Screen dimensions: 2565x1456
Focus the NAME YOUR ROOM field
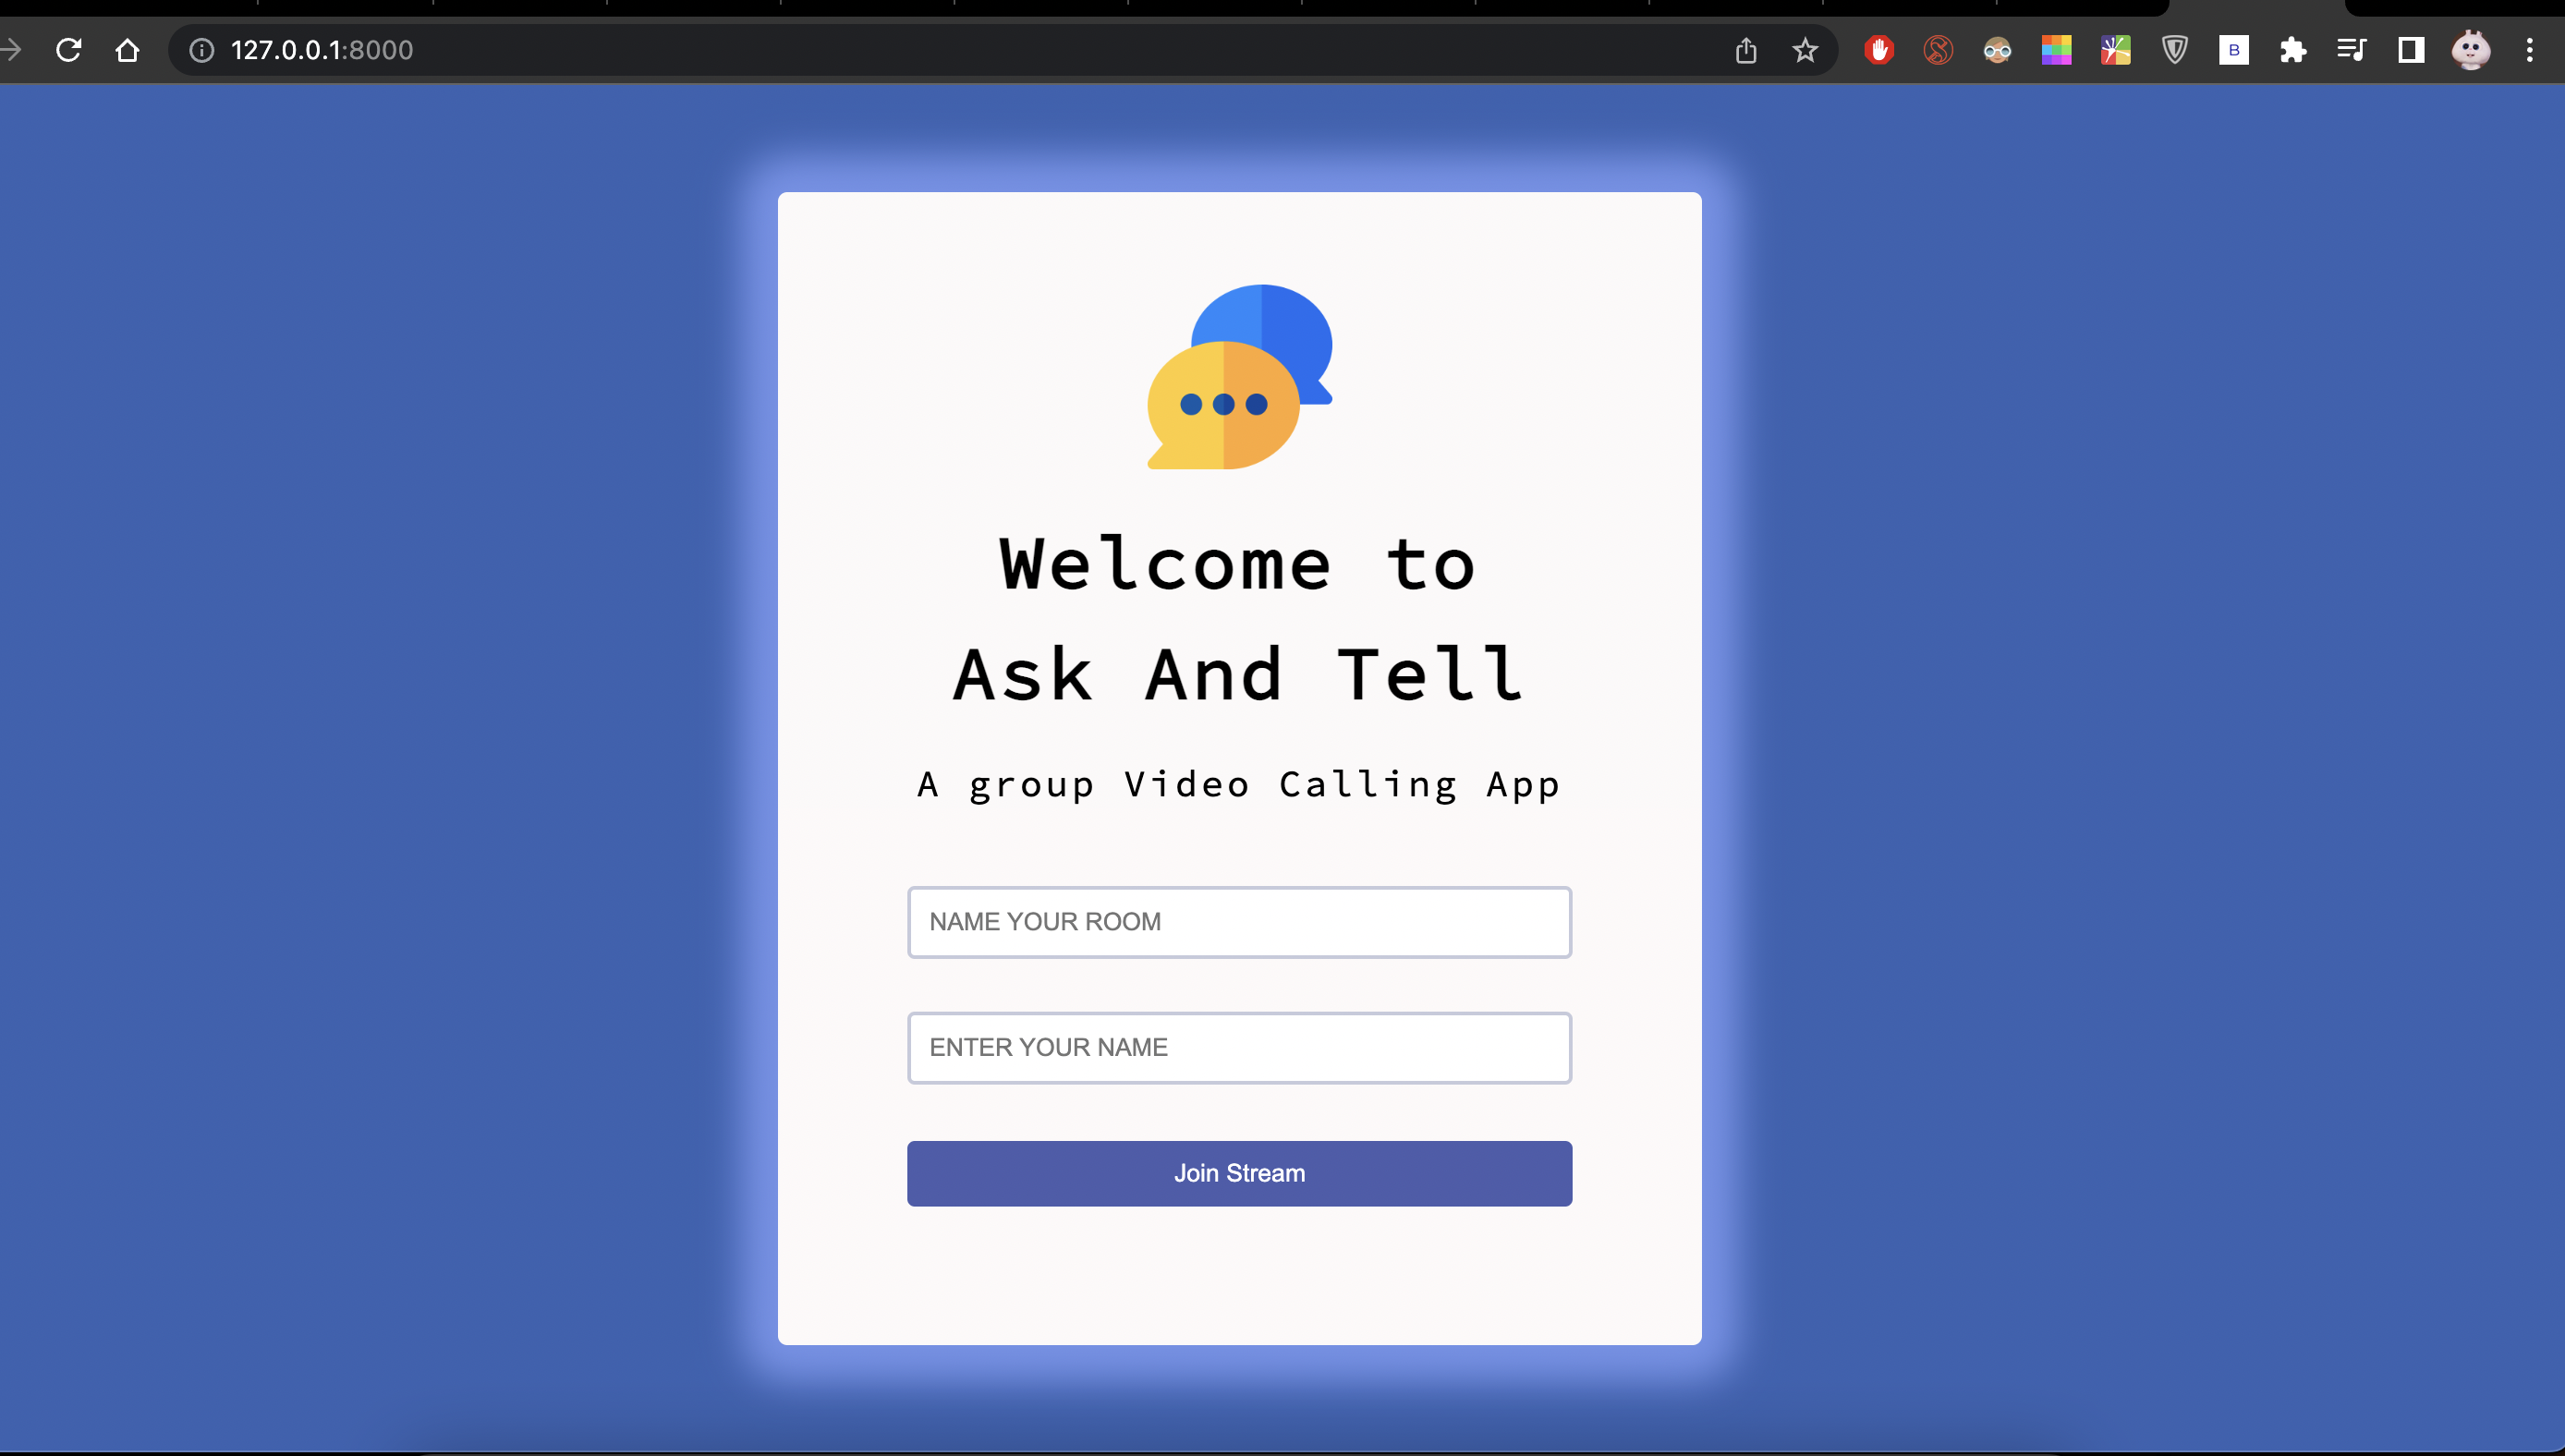1238,921
